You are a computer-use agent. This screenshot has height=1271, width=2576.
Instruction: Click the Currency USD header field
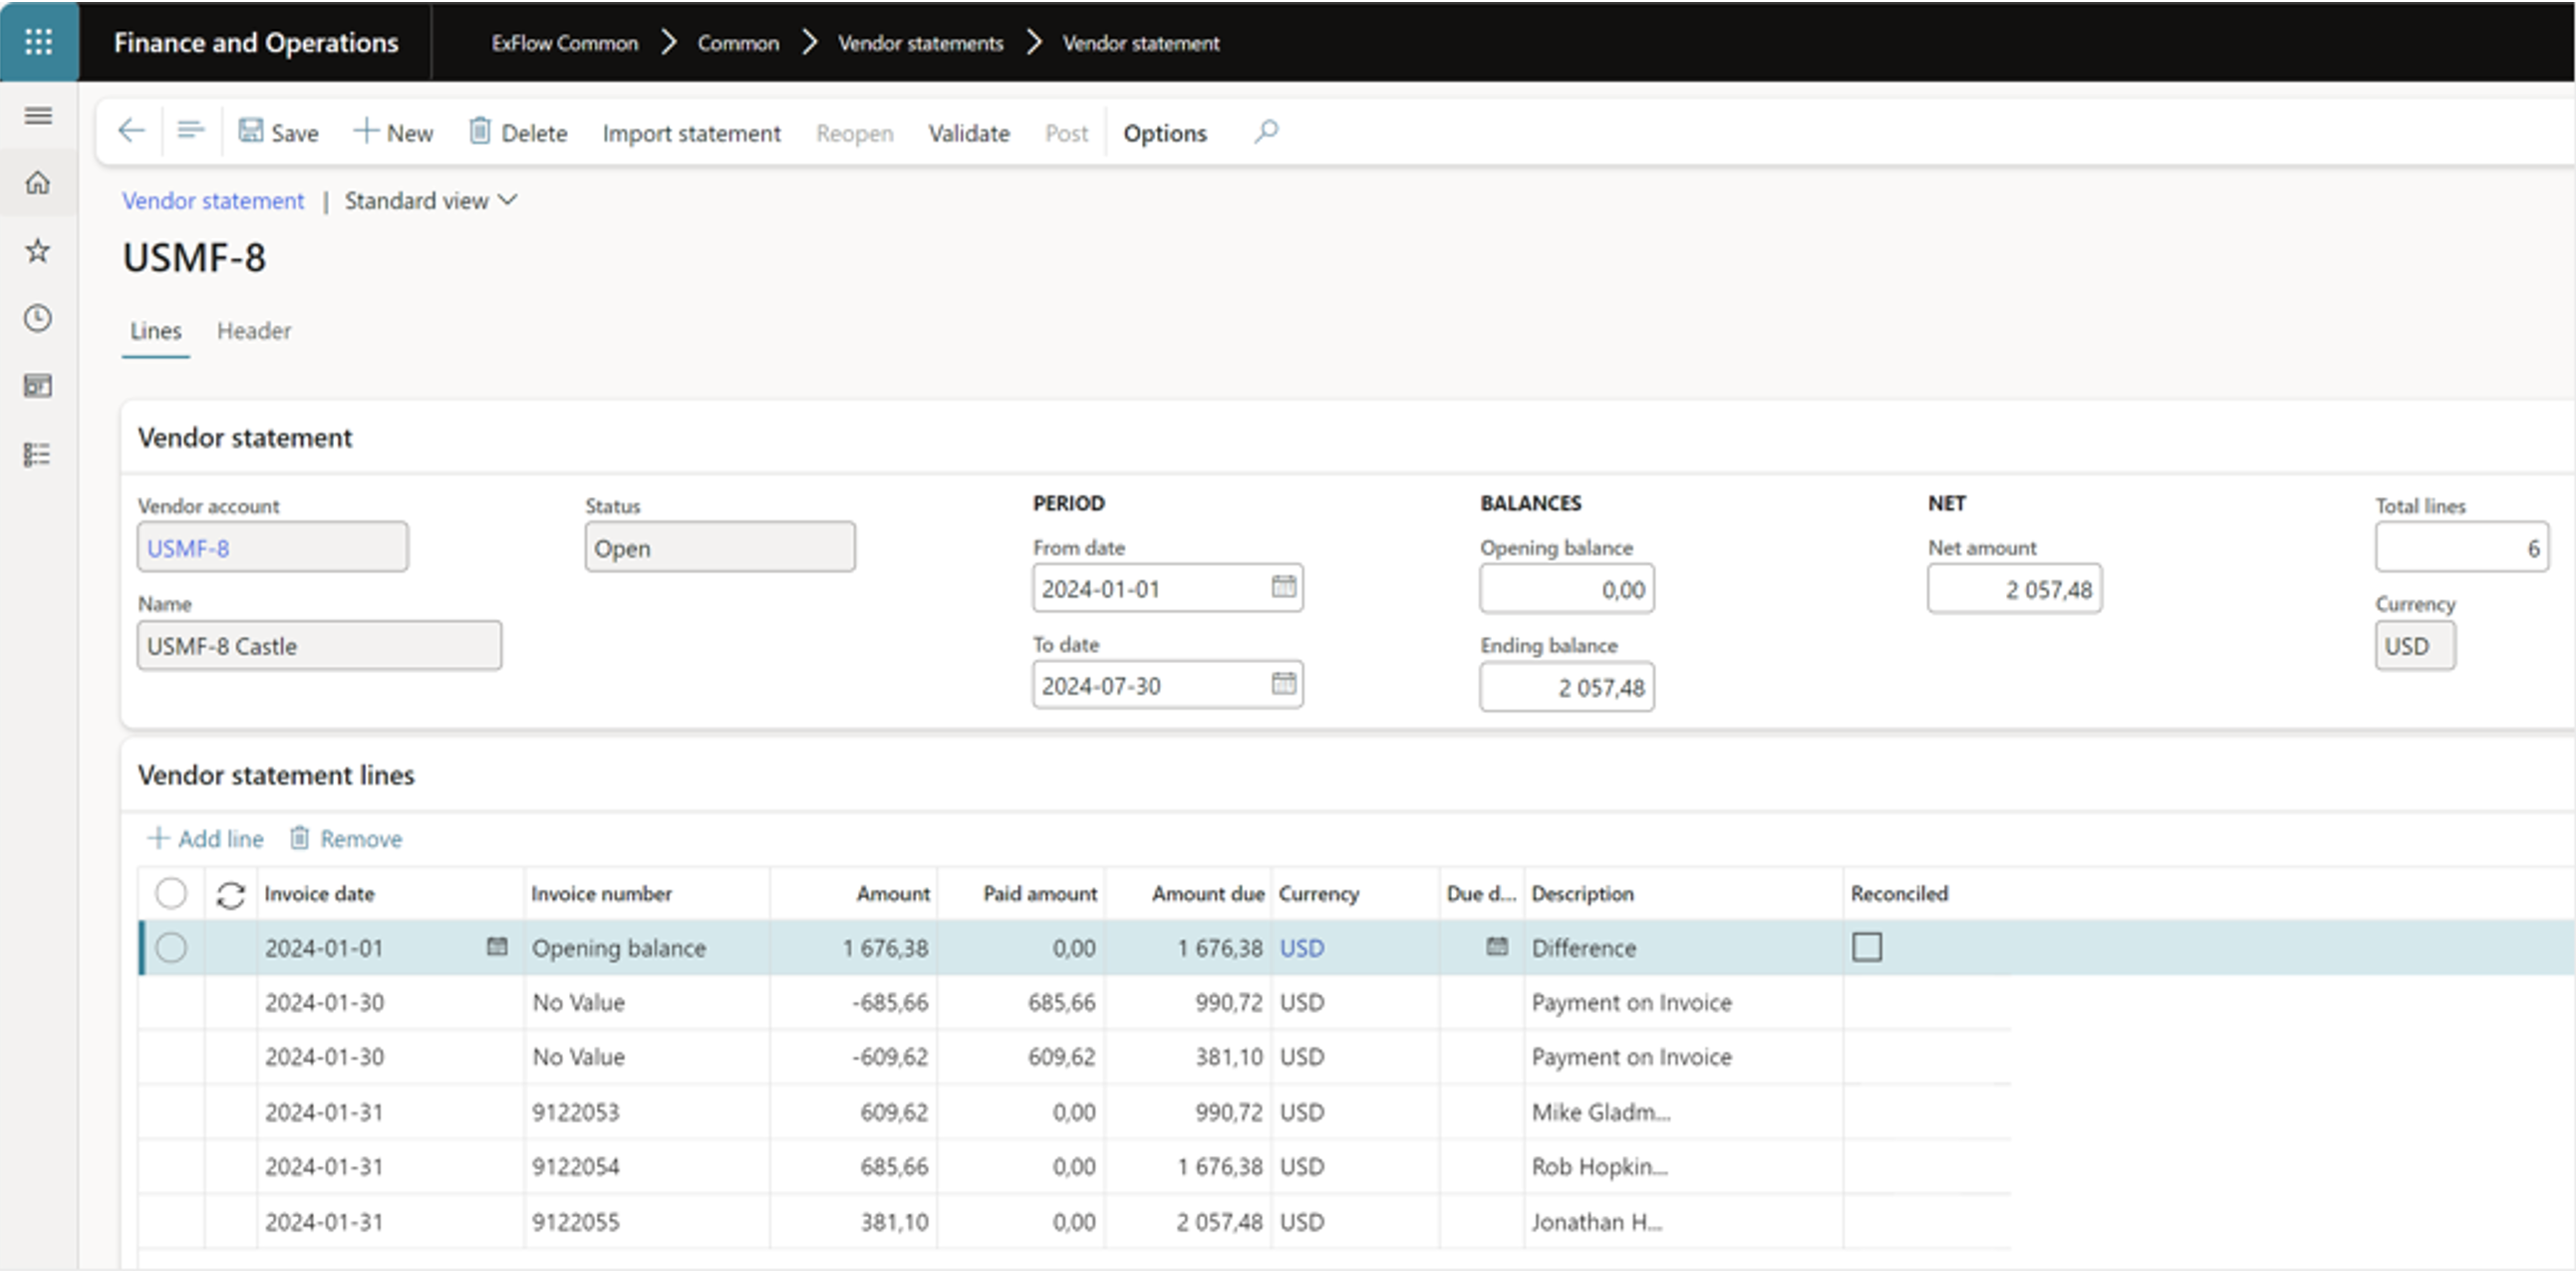2415,646
